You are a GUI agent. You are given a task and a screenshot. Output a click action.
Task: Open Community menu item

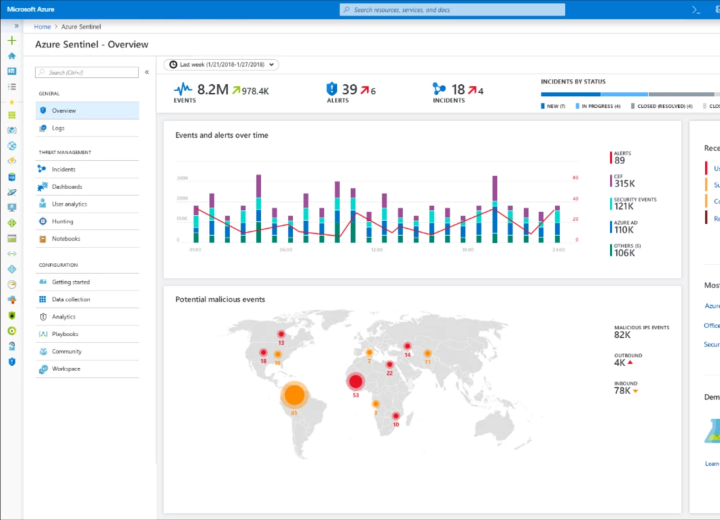87,351
